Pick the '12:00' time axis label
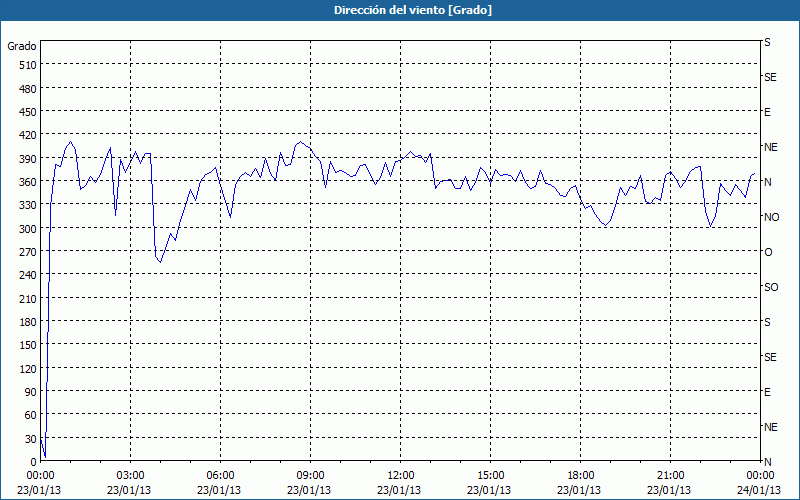Image resolution: width=800 pixels, height=500 pixels. 401,476
